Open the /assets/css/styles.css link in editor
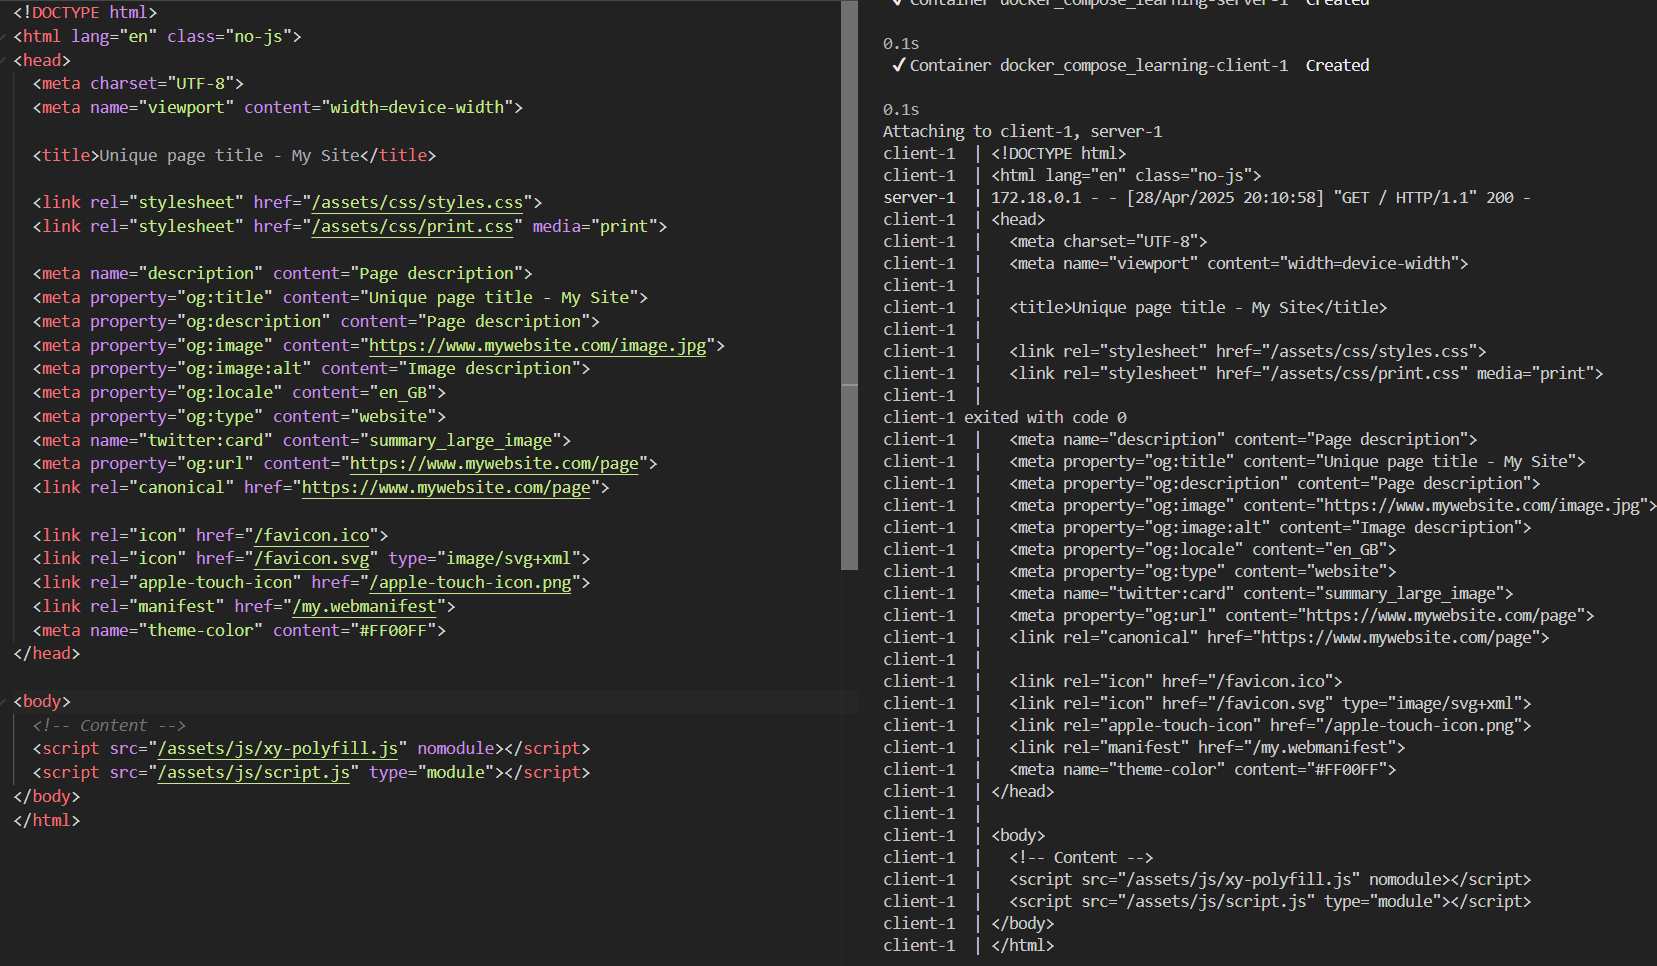The height and width of the screenshot is (966, 1657). click(418, 203)
